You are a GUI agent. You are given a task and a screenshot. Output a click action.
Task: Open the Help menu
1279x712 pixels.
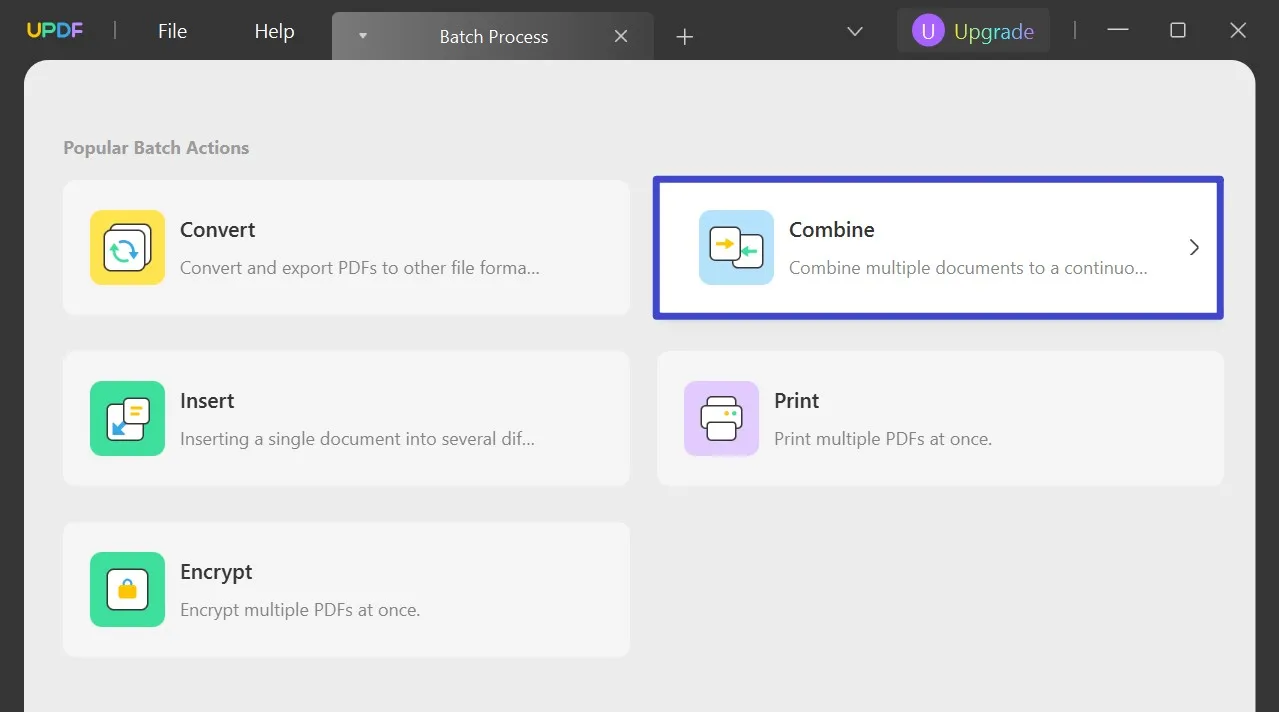(274, 31)
